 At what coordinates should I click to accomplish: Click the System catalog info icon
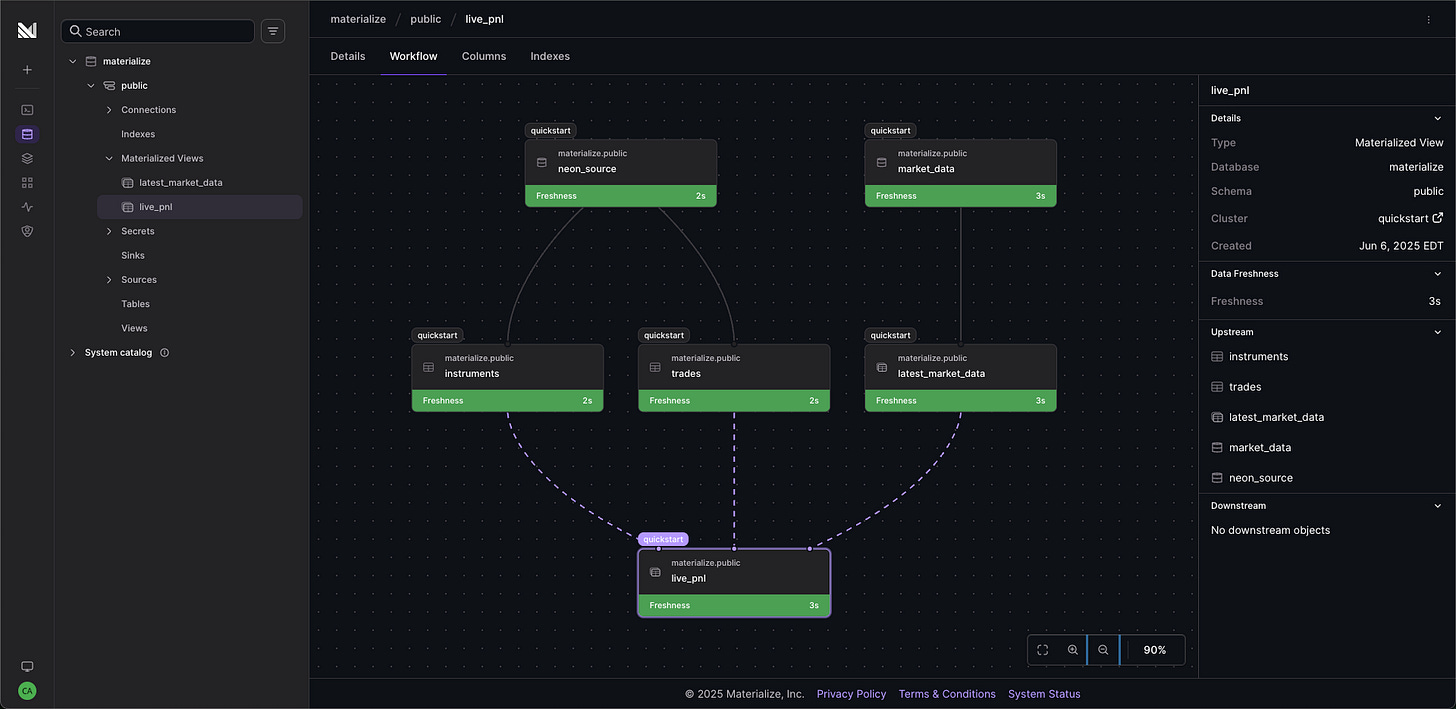[x=165, y=353]
